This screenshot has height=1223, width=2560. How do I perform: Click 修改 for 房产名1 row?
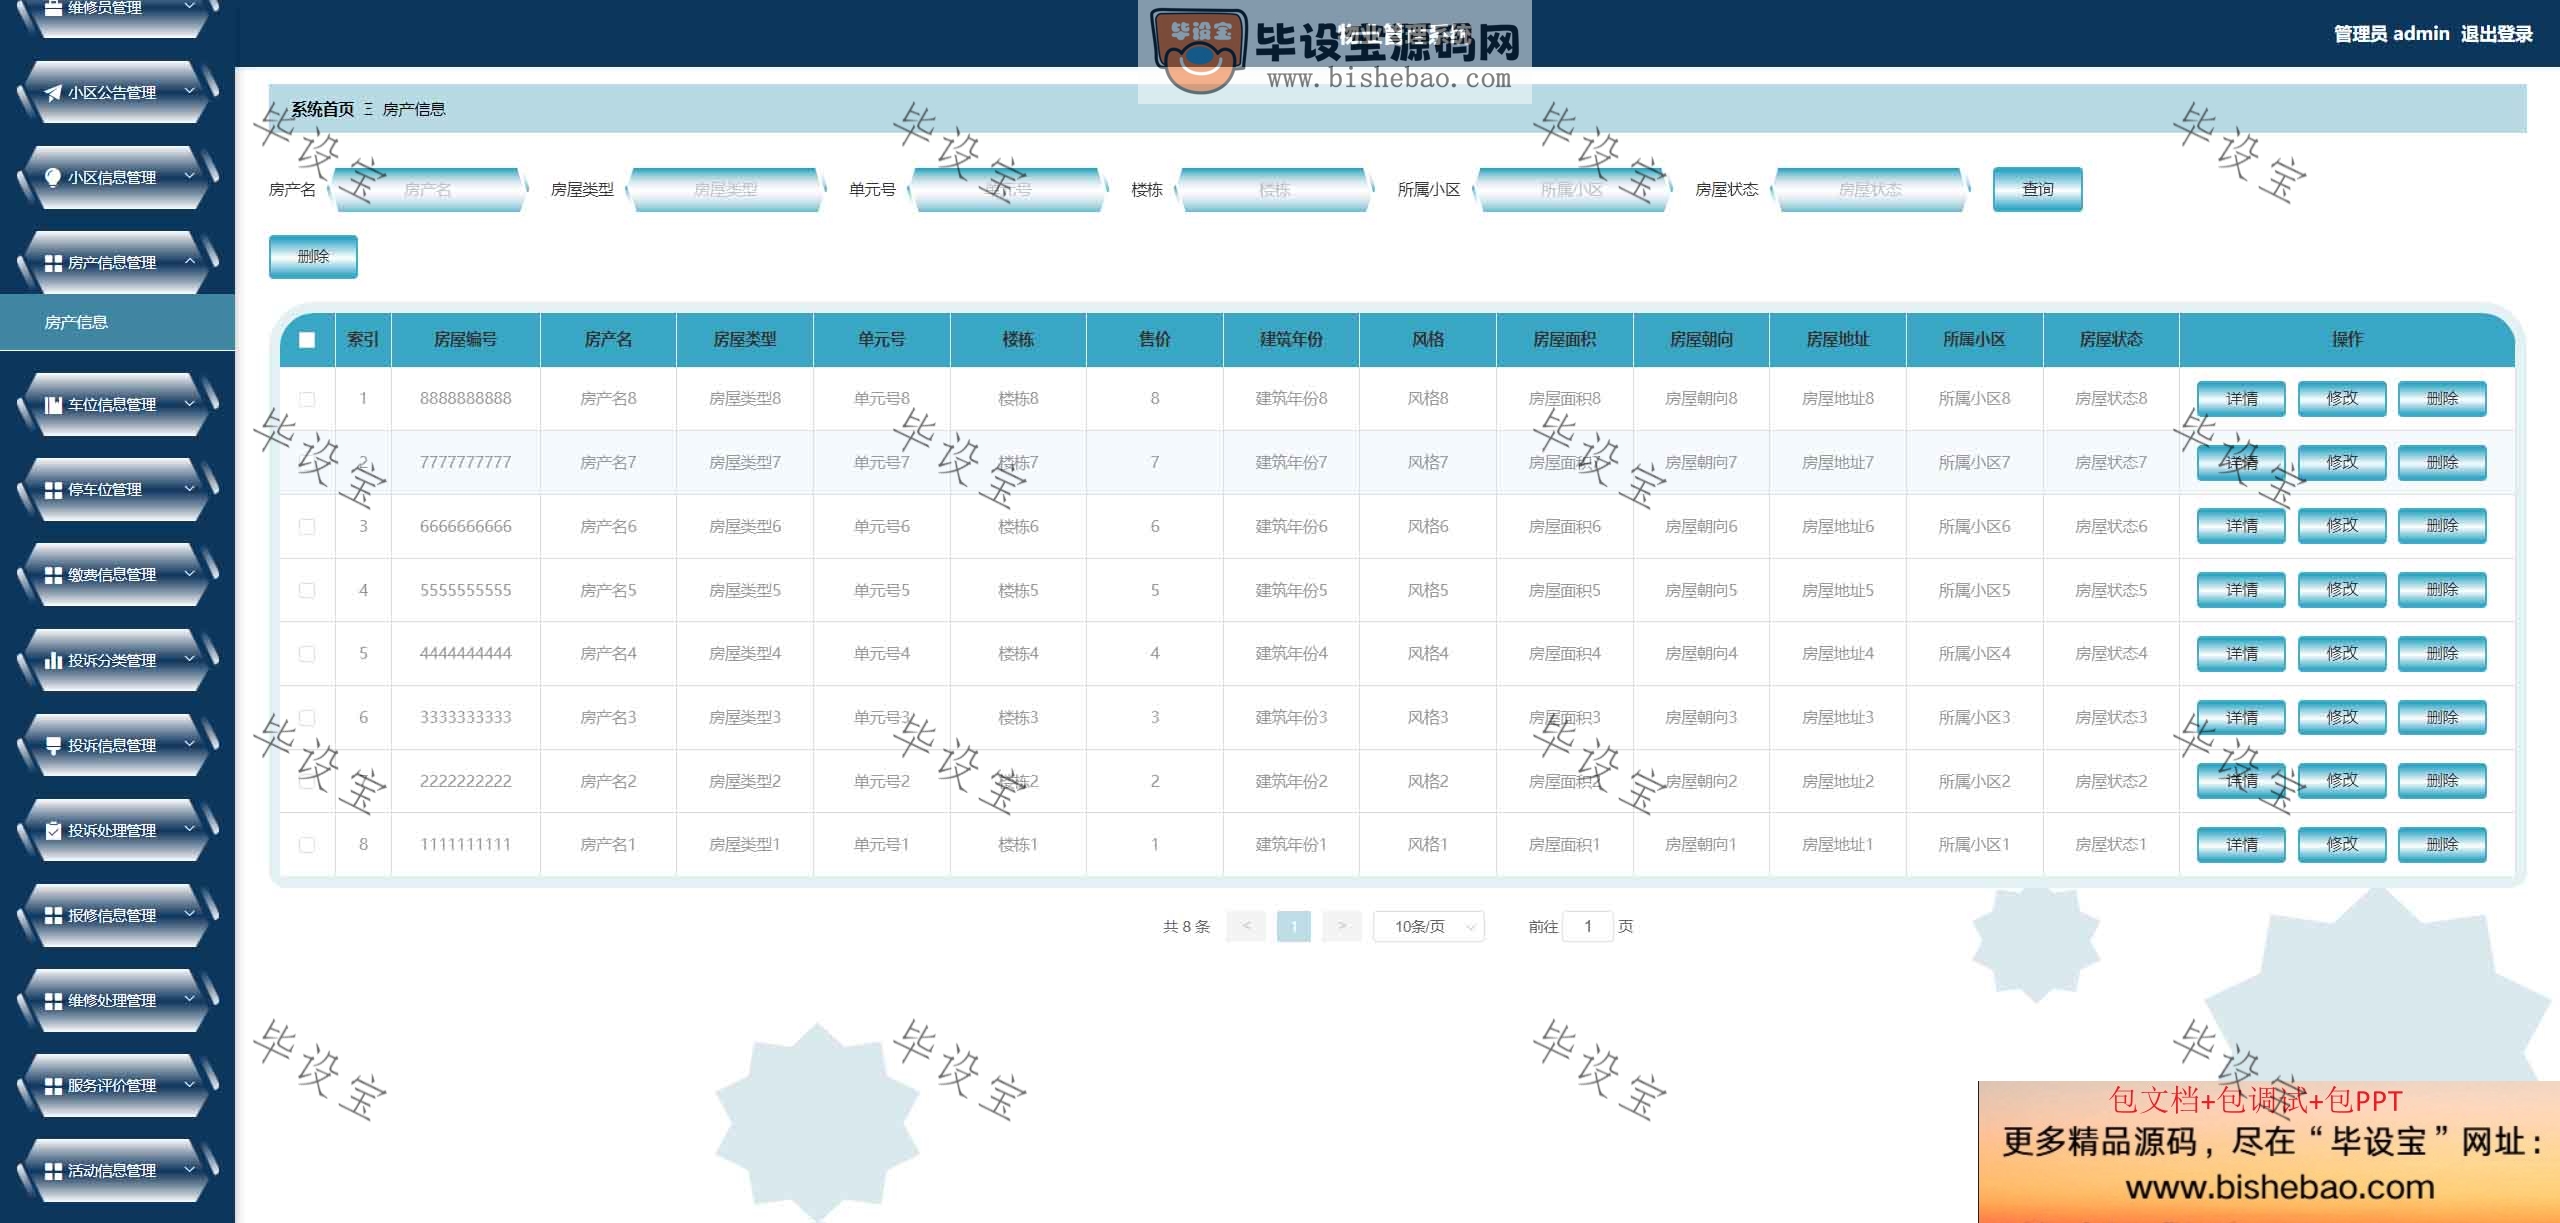pos(2342,845)
